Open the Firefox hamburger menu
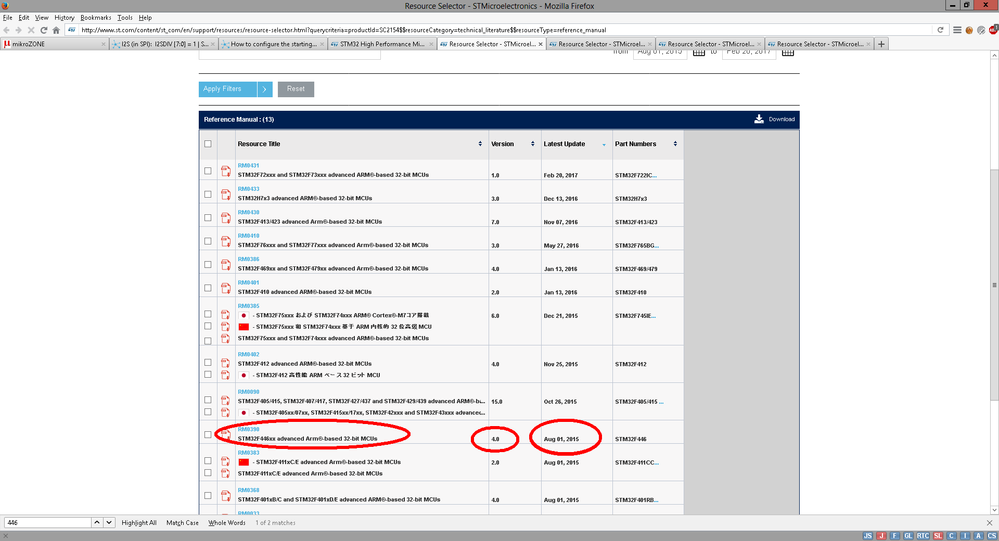 pos(957,30)
